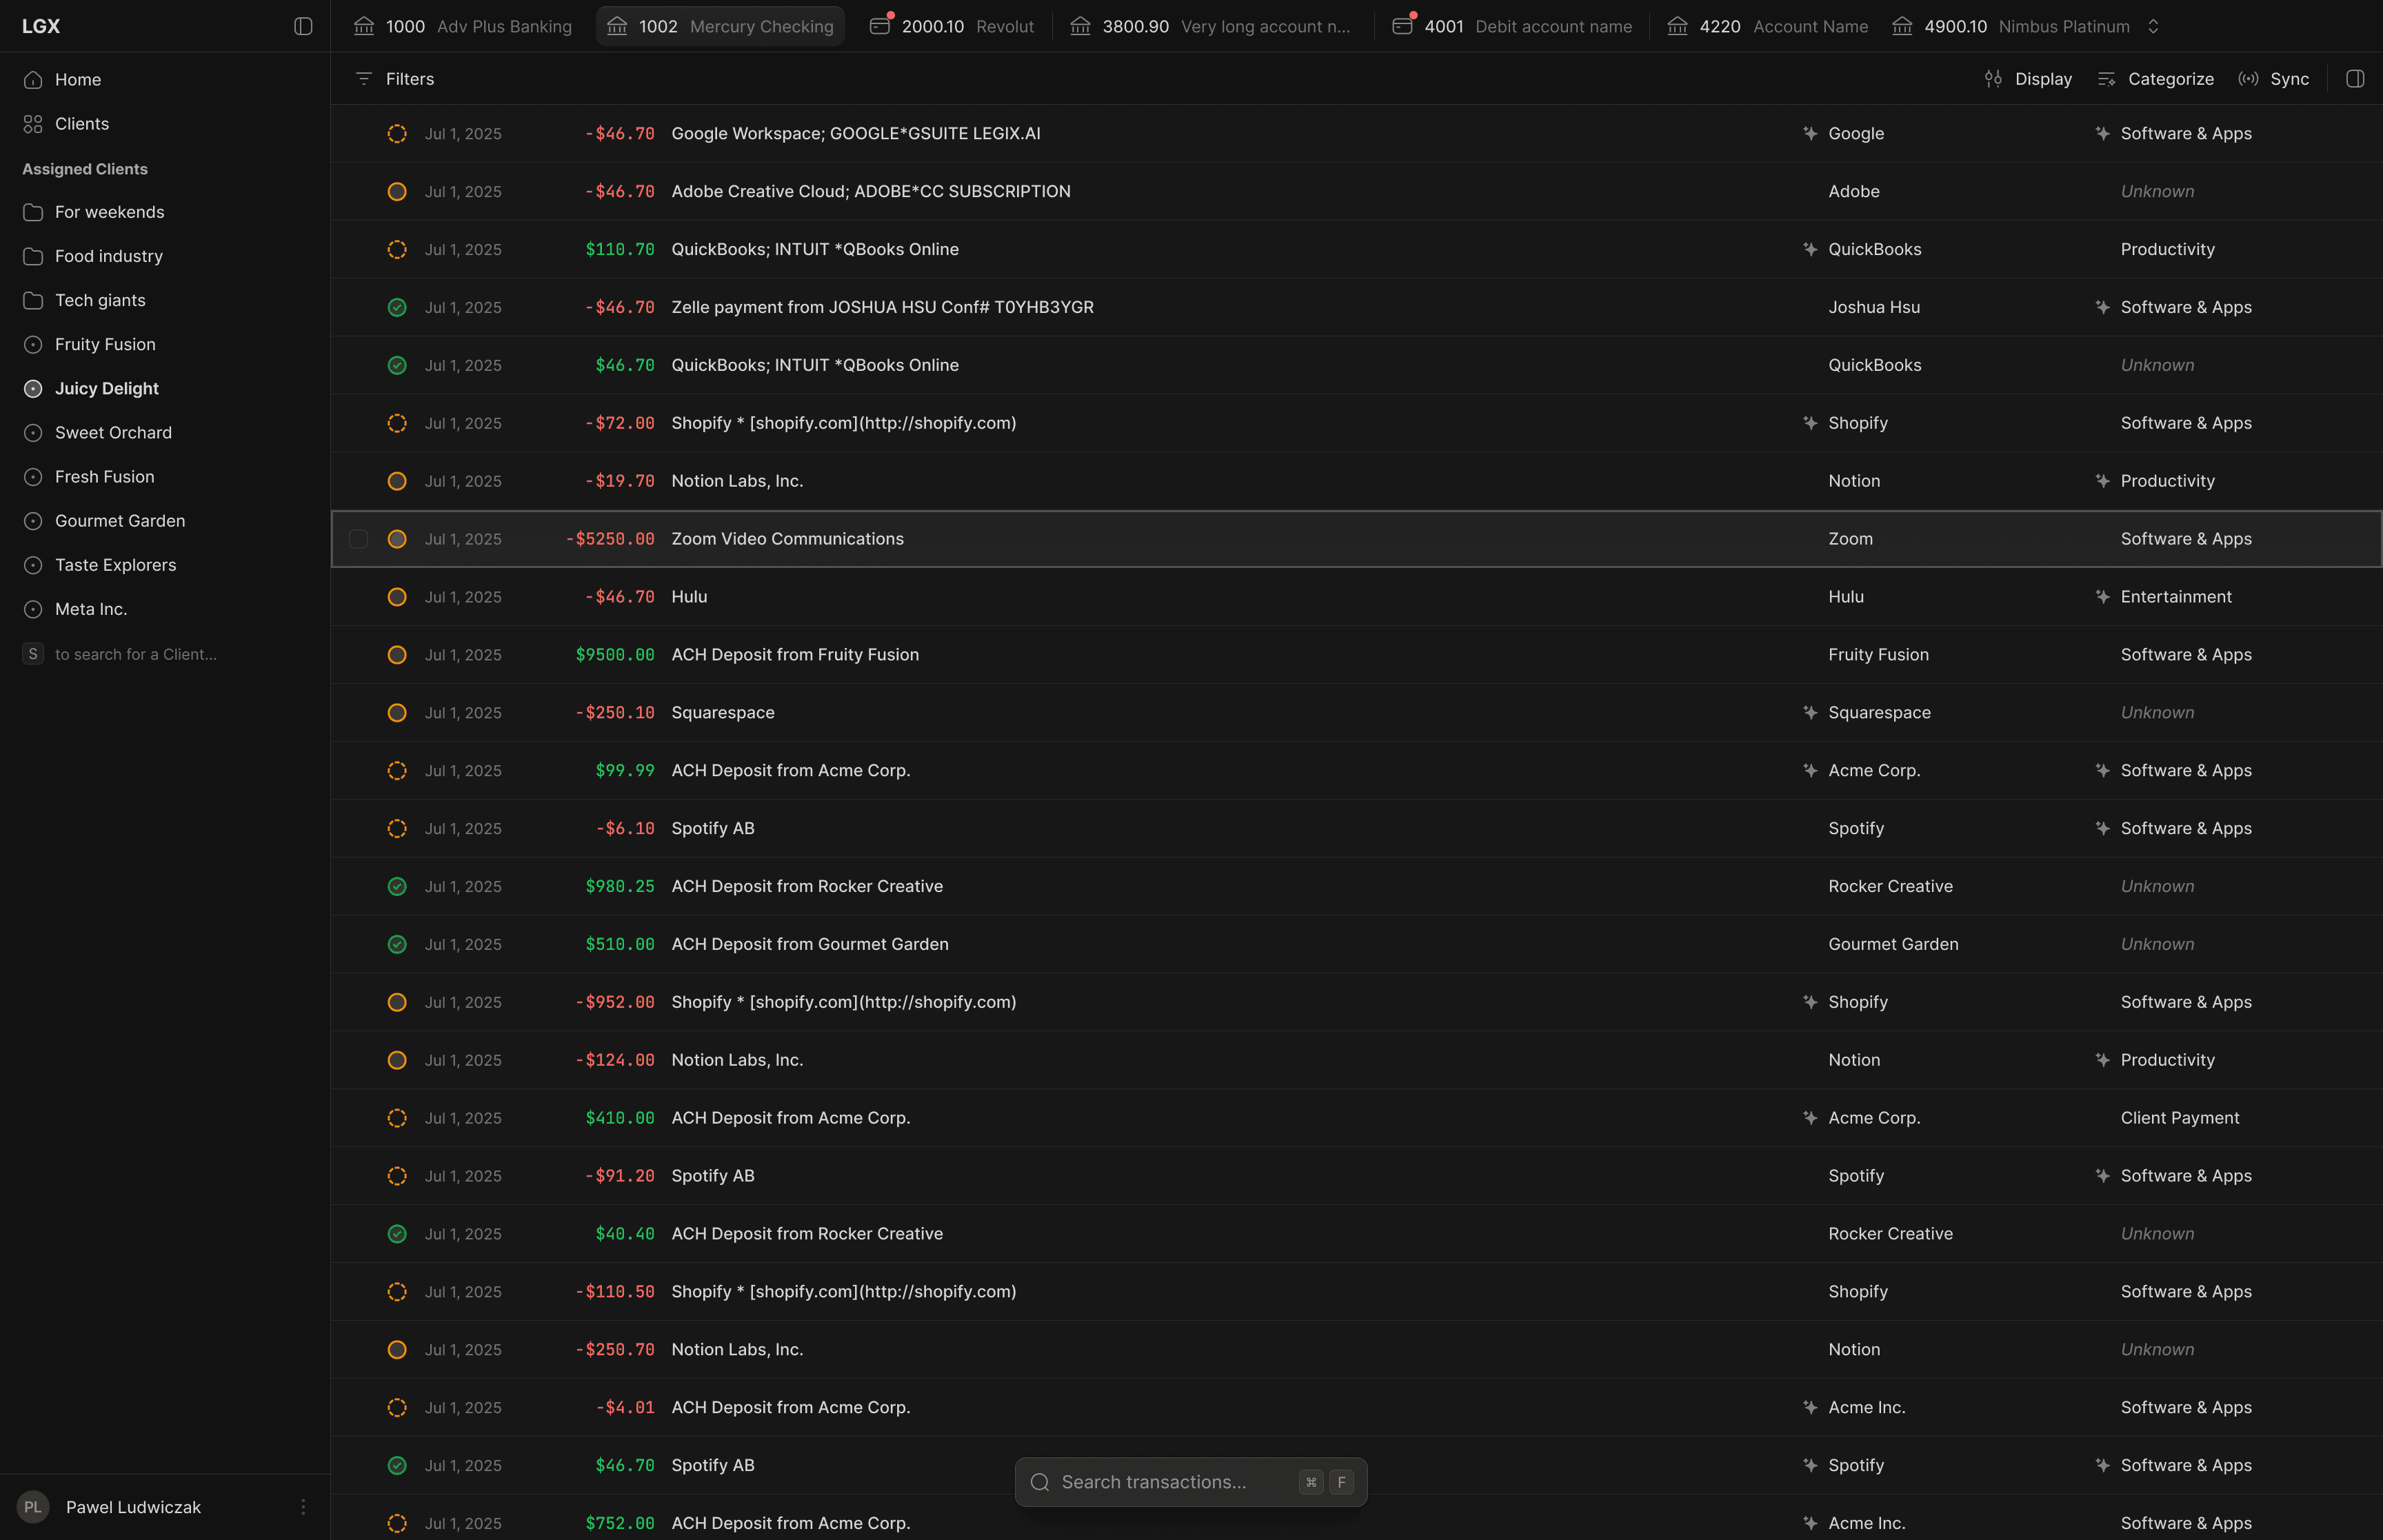The width and height of the screenshot is (2383, 1540).
Task: Select the 1000 Adv Plus Banking tab
Action: point(463,26)
